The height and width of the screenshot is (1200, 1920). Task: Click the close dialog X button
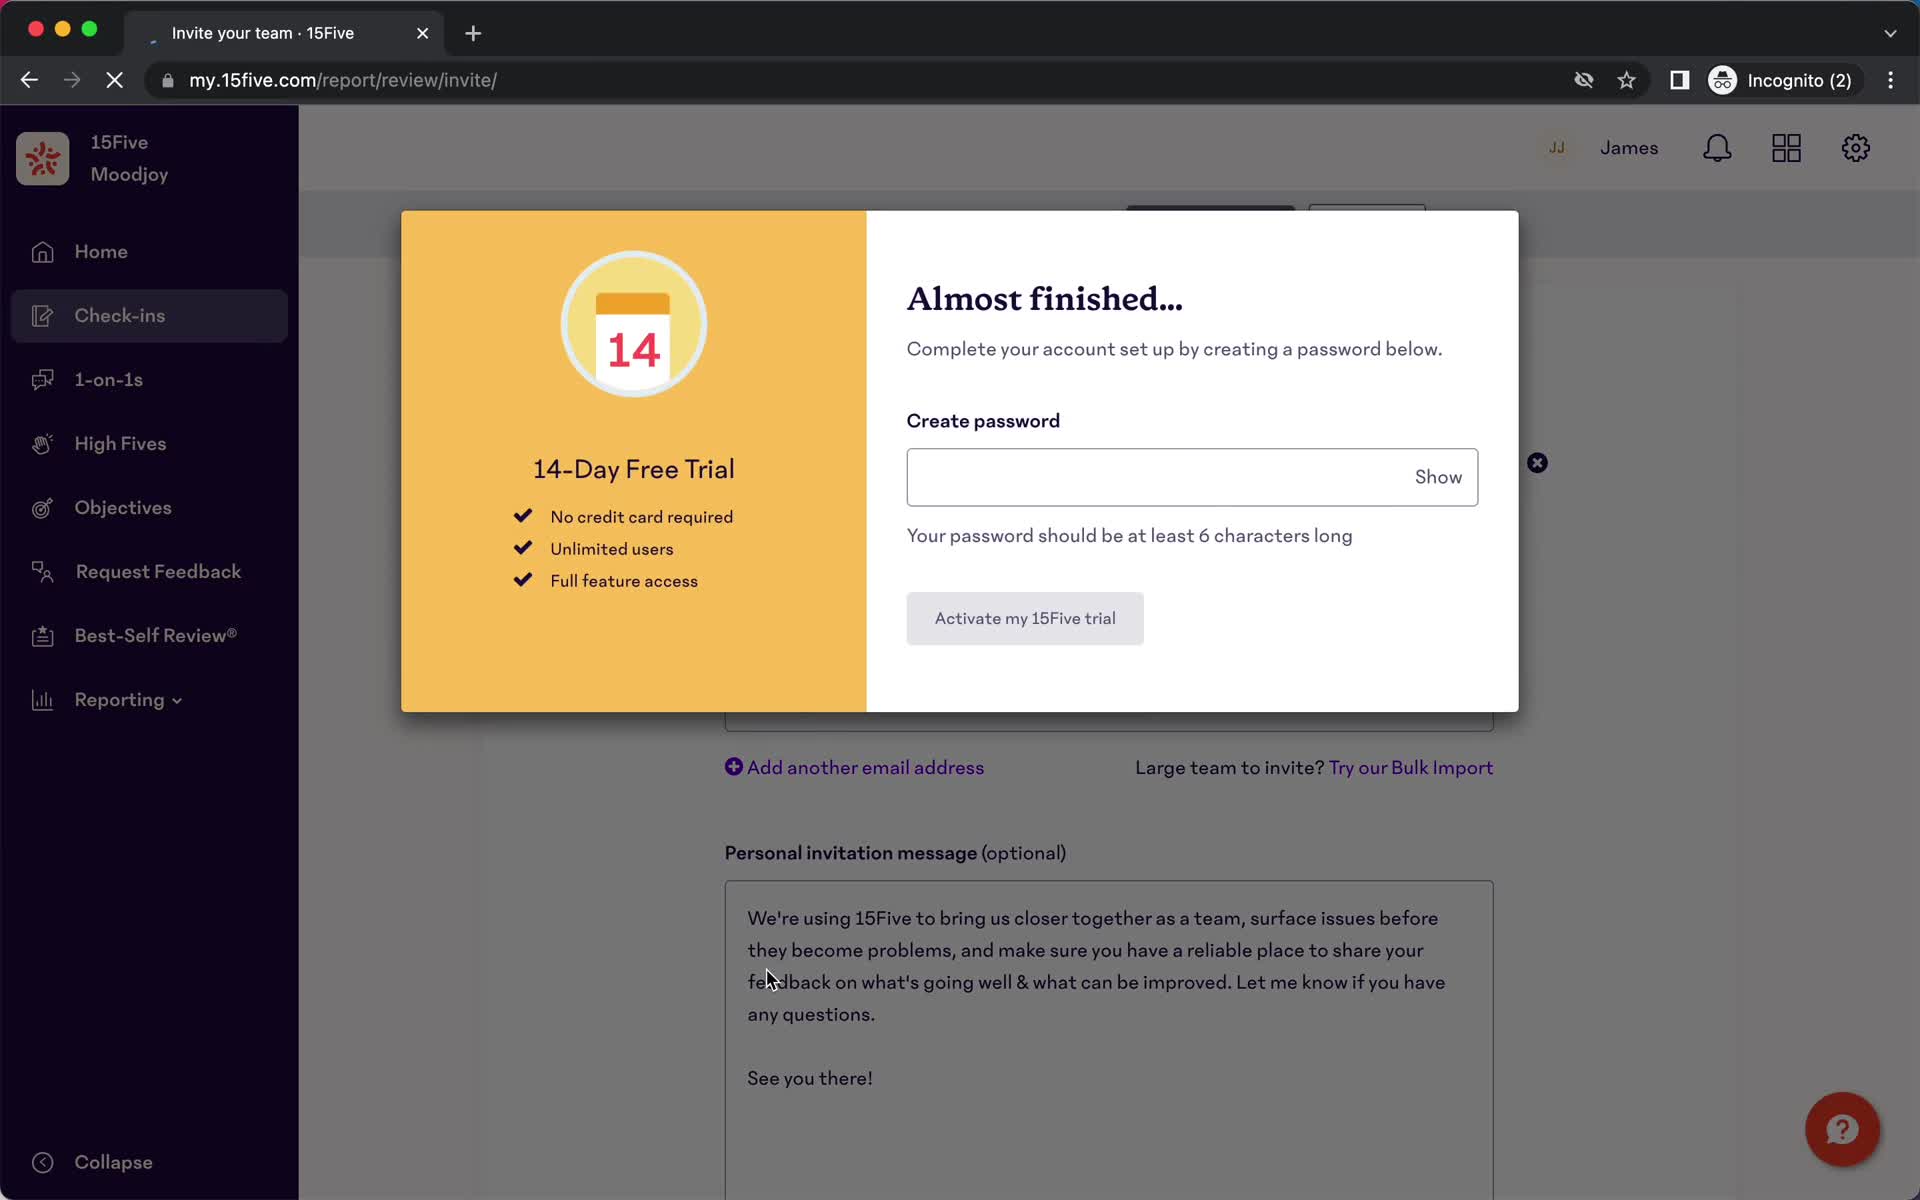(1537, 462)
